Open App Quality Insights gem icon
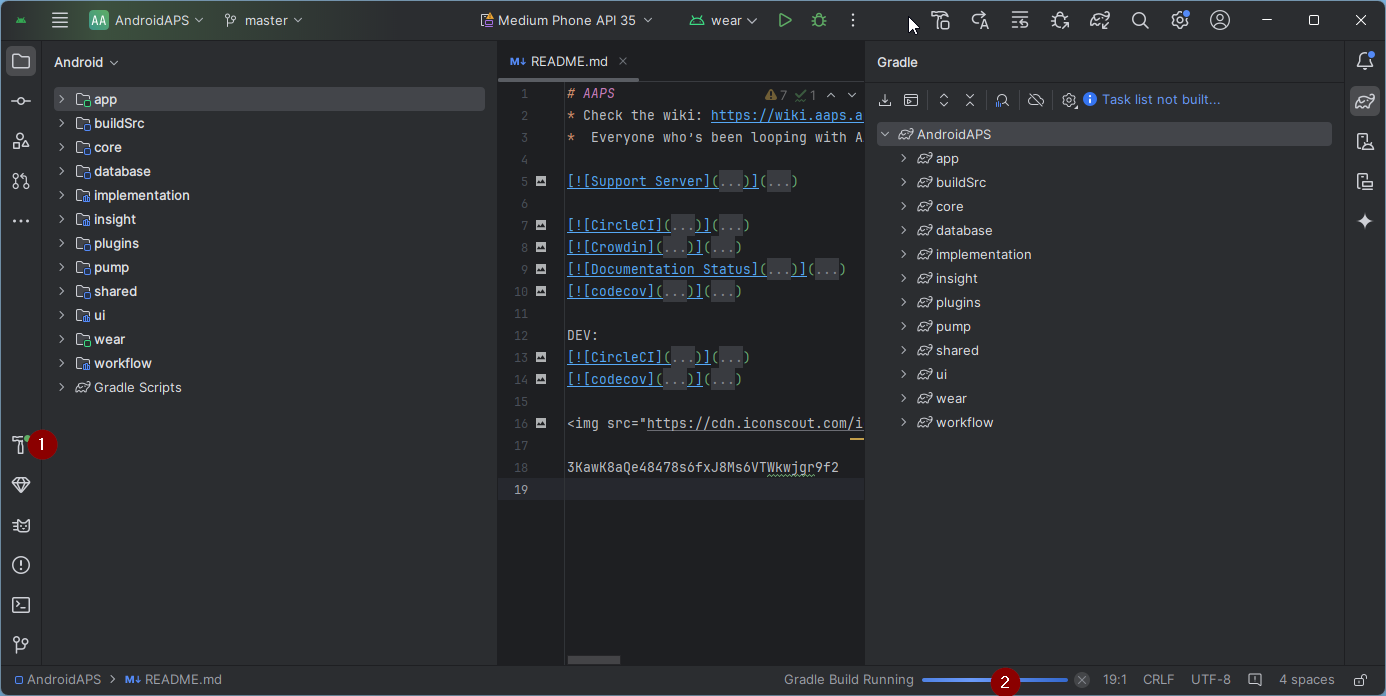 tap(21, 485)
